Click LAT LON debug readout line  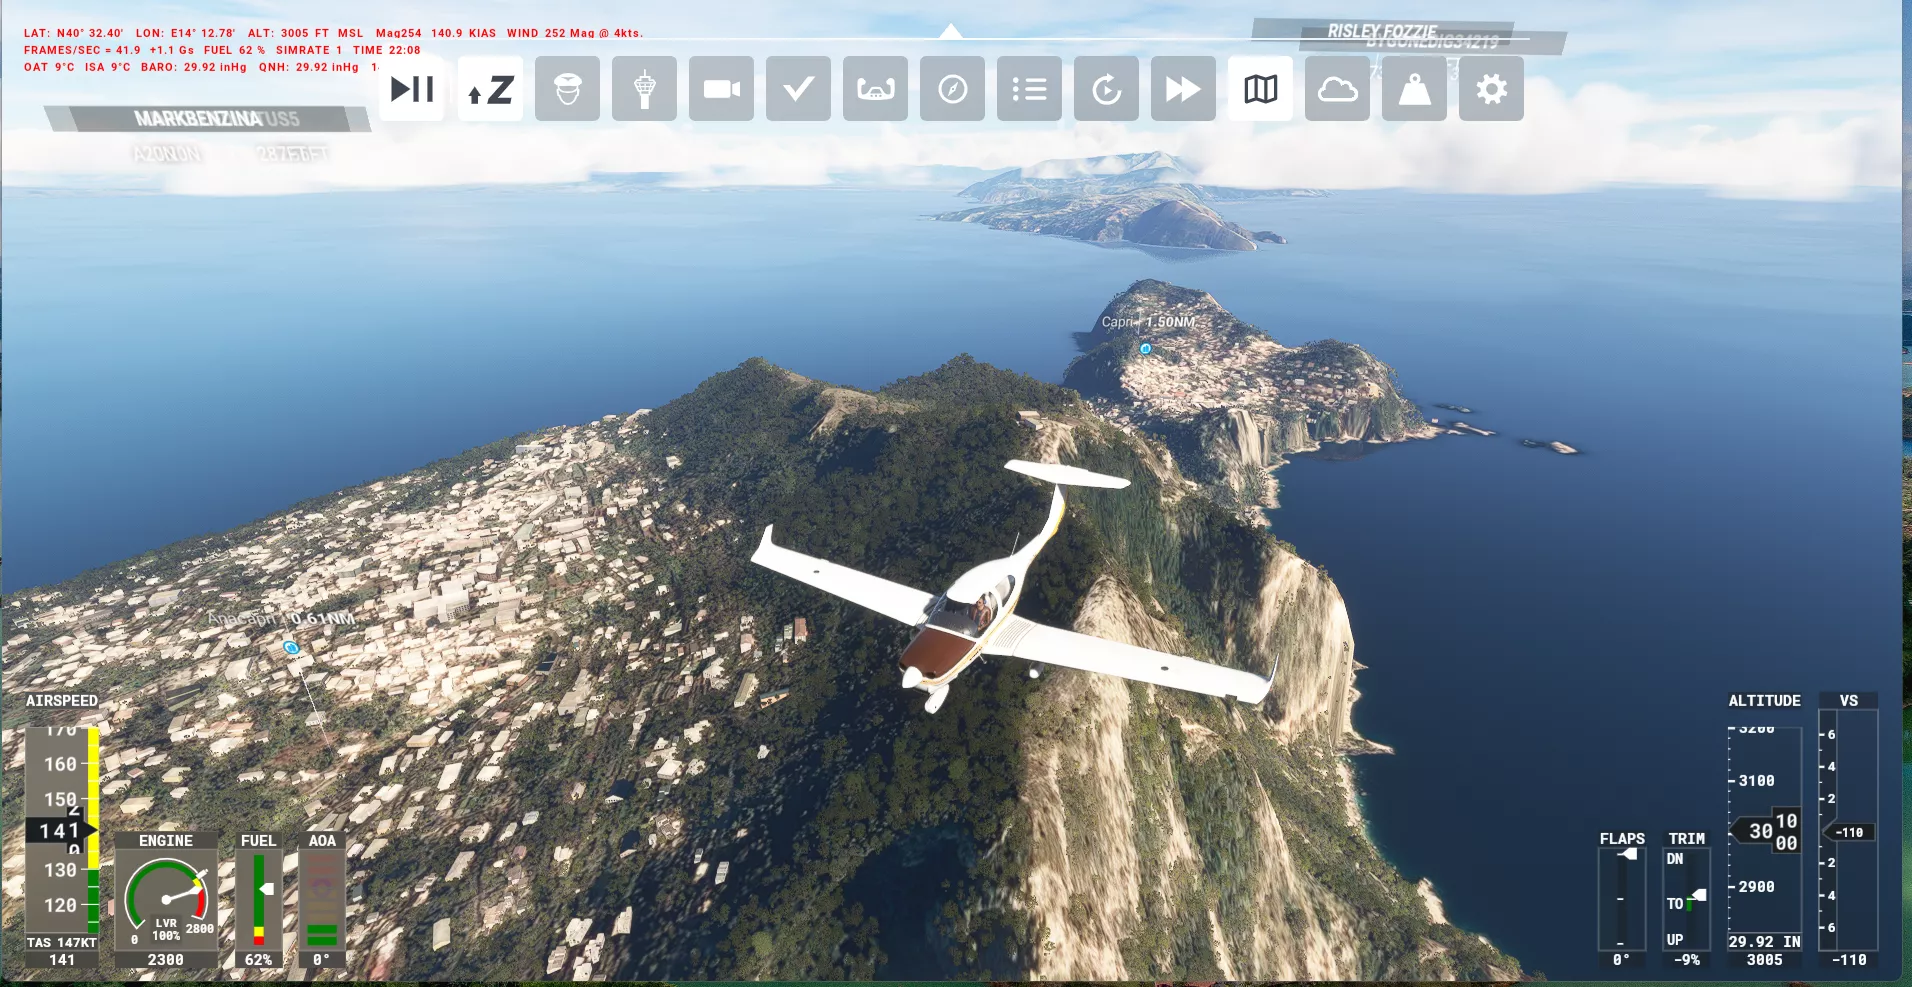(x=333, y=33)
